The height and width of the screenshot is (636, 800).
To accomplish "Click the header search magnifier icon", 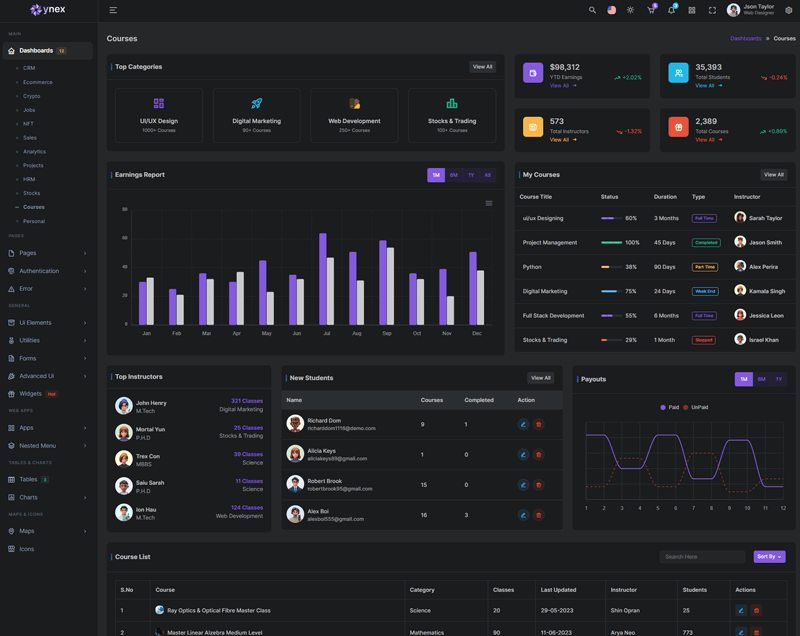I will tap(592, 10).
